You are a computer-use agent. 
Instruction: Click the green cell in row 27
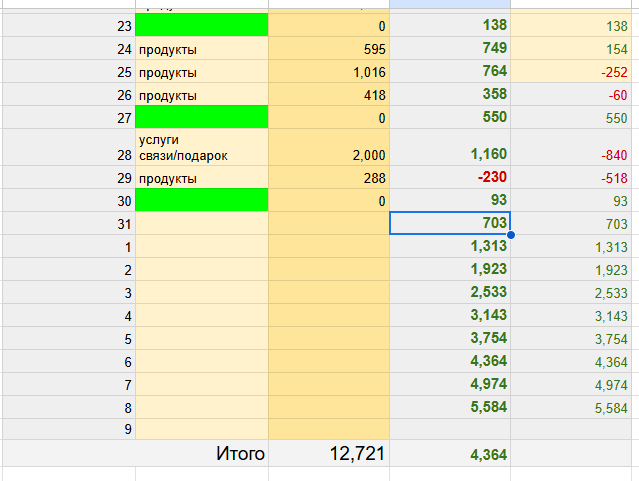coord(202,117)
